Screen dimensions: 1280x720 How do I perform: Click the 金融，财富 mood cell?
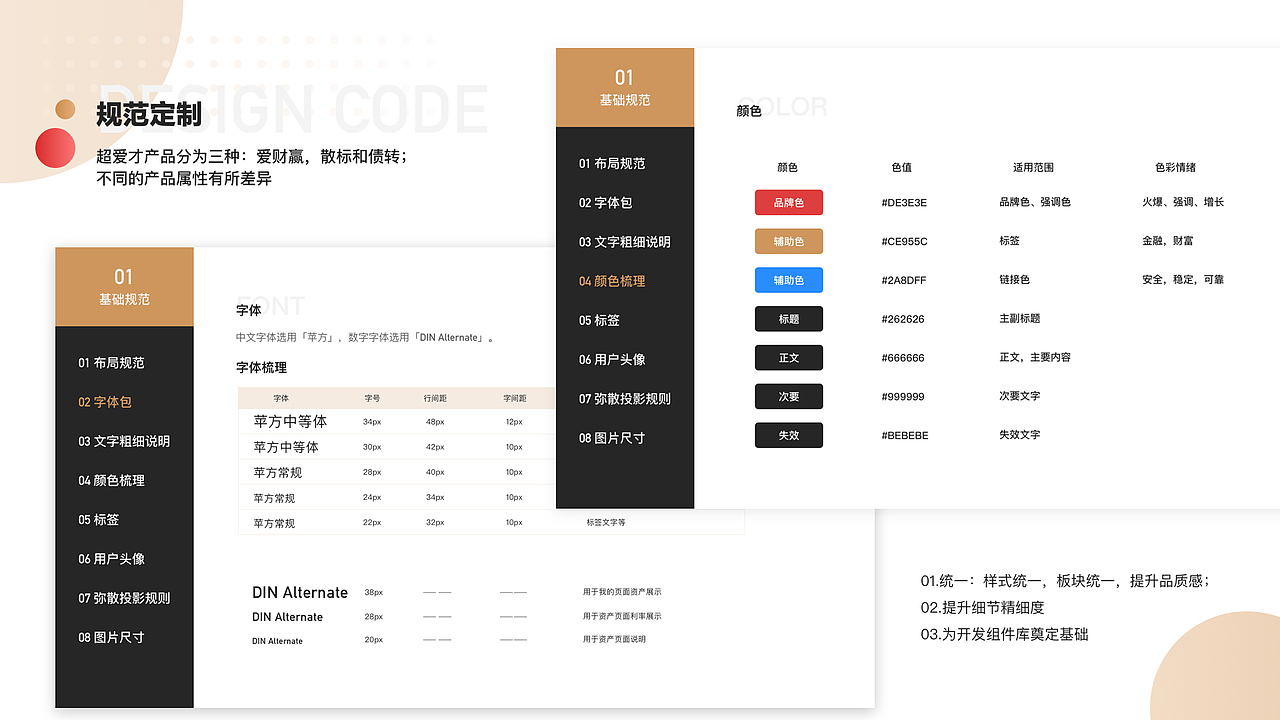(1167, 241)
